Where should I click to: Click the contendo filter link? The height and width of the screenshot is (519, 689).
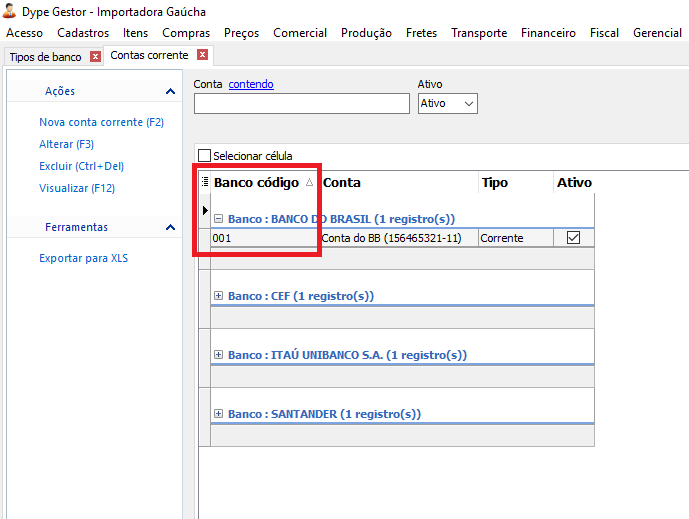[251, 84]
